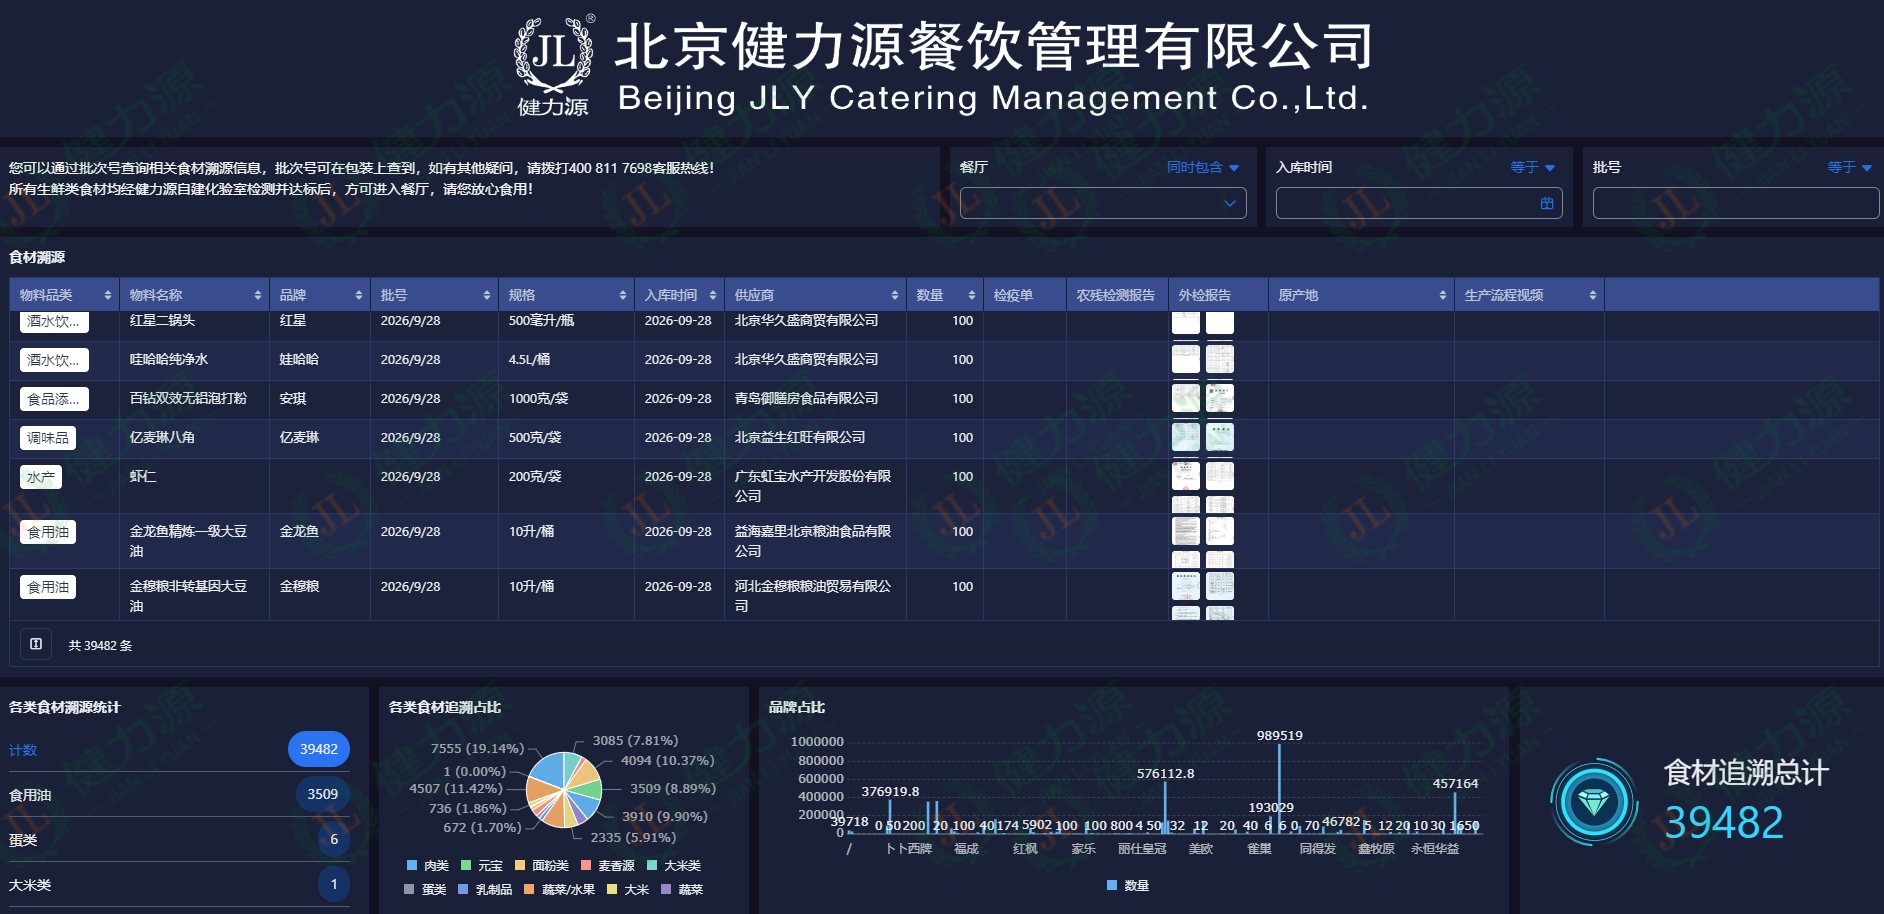Click the 蛋类 color swatch in pie legend

tap(409, 889)
